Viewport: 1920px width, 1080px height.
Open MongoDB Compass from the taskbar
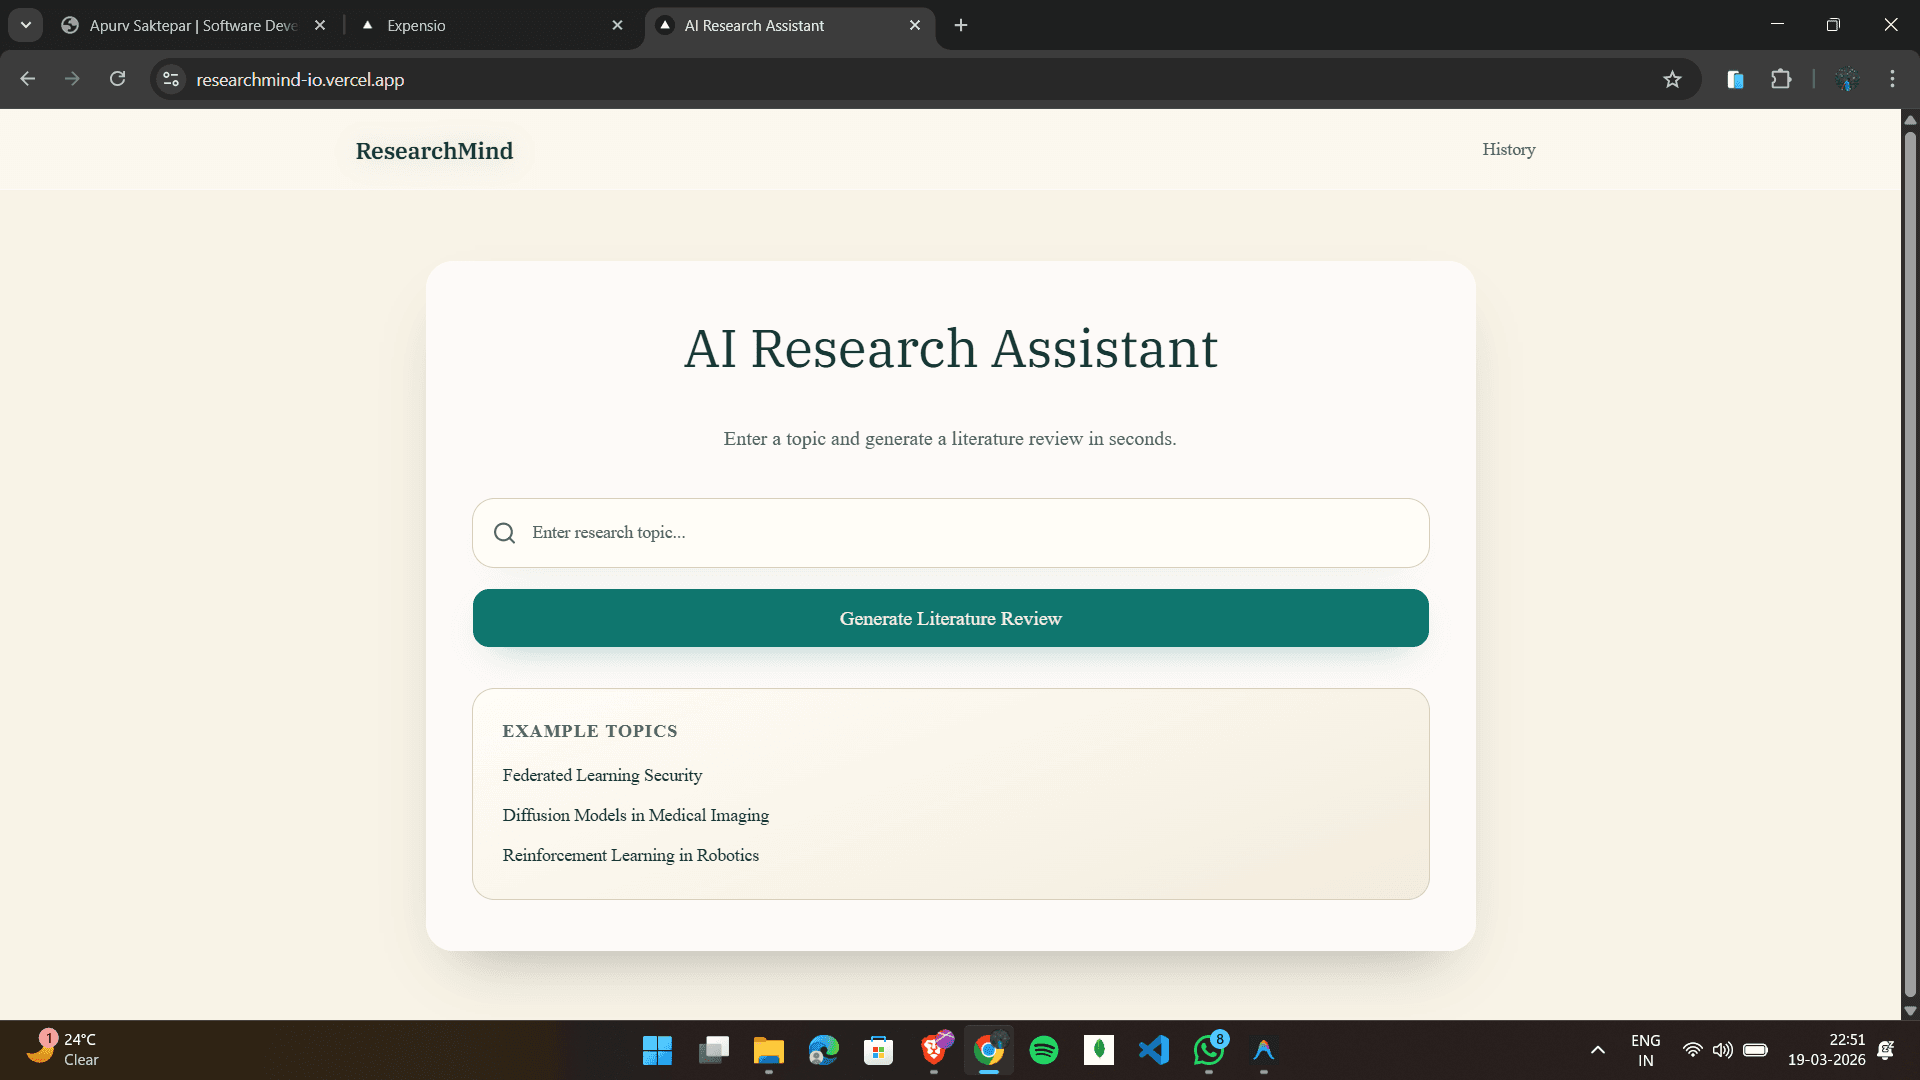[x=1099, y=1050]
